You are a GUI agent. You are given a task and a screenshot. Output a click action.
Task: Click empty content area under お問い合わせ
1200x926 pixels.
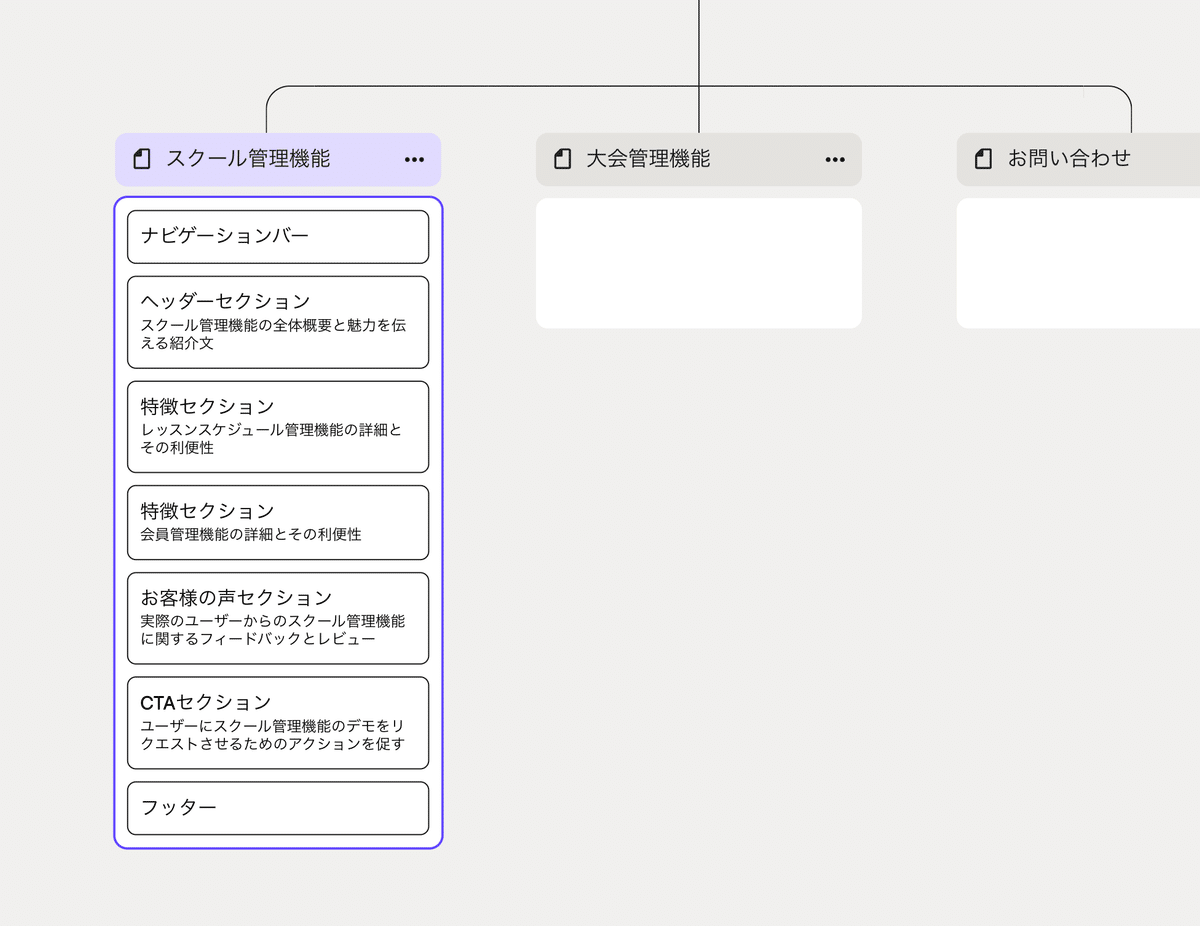point(1078,263)
